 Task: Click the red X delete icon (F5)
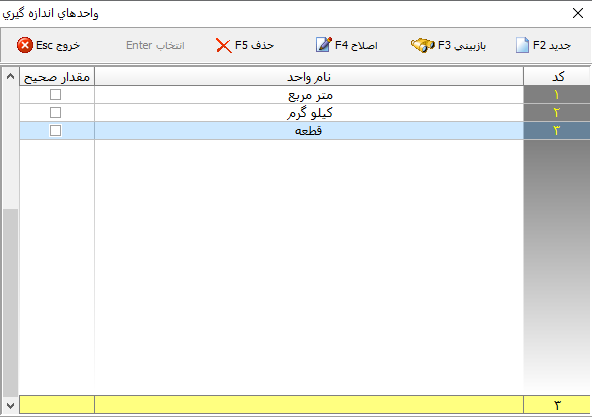(224, 46)
